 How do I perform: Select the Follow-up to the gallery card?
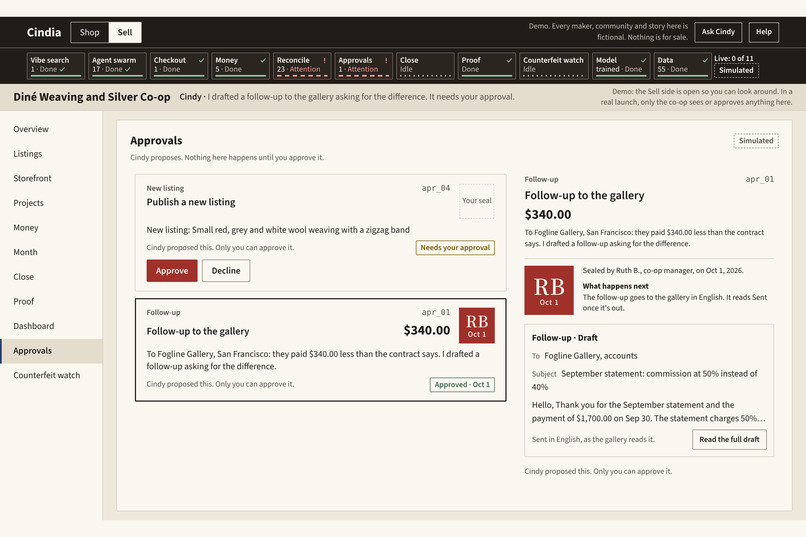click(321, 349)
